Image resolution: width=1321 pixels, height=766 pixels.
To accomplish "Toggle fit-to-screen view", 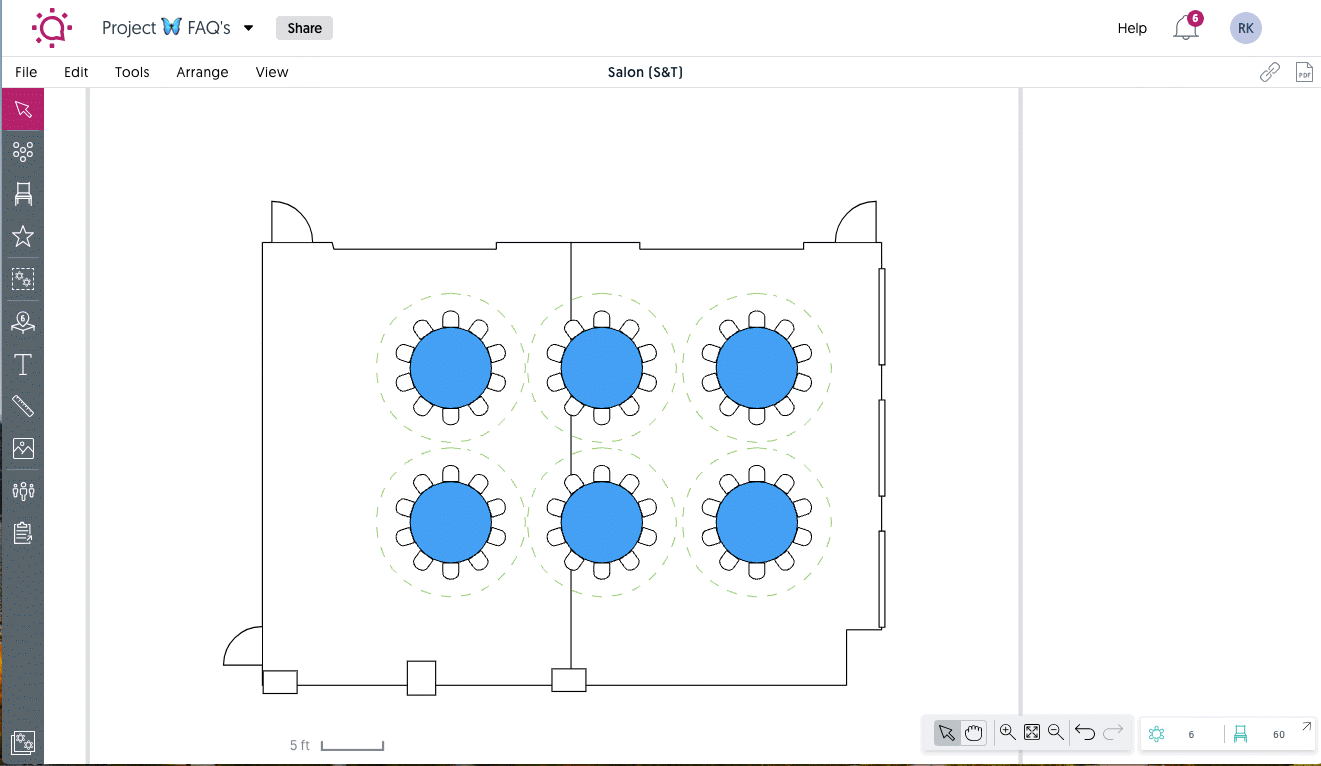I will tap(1031, 732).
